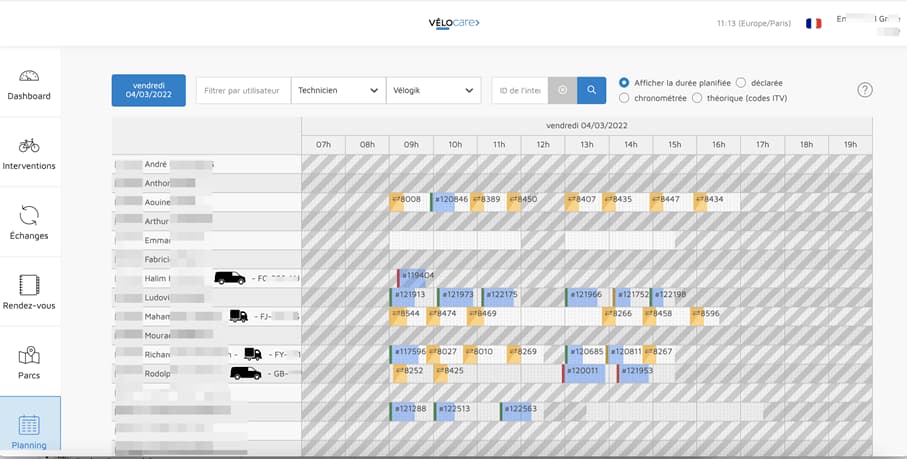Image resolution: width=907 pixels, height=459 pixels.
Task: Click the van icon in Rodolp's row
Action: pyautogui.click(x=246, y=373)
